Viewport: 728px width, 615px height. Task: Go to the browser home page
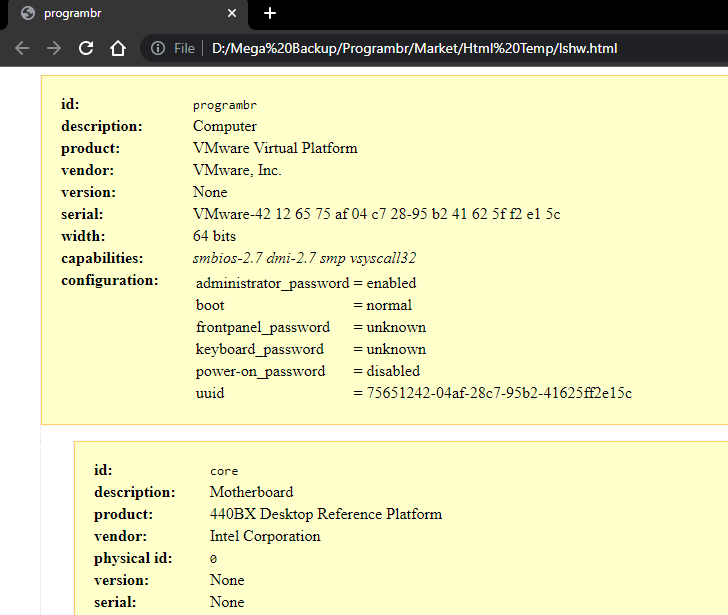(x=118, y=48)
